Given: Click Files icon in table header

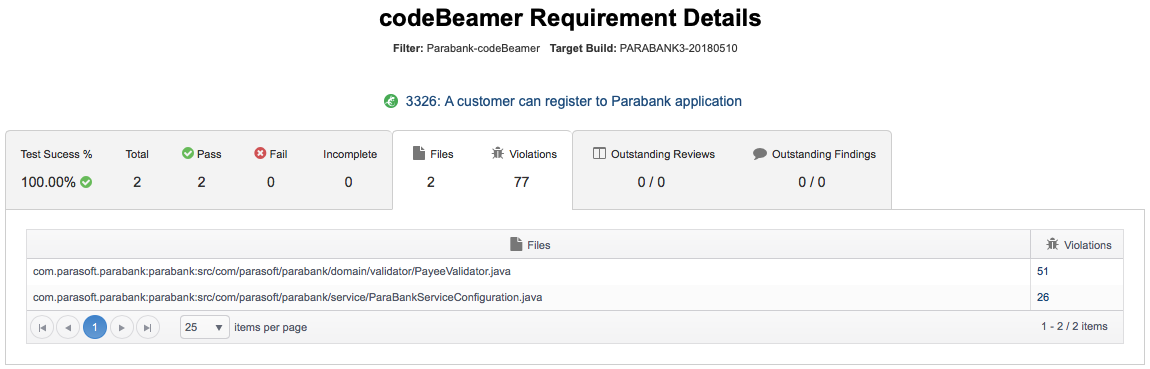Looking at the screenshot, I should coord(516,245).
